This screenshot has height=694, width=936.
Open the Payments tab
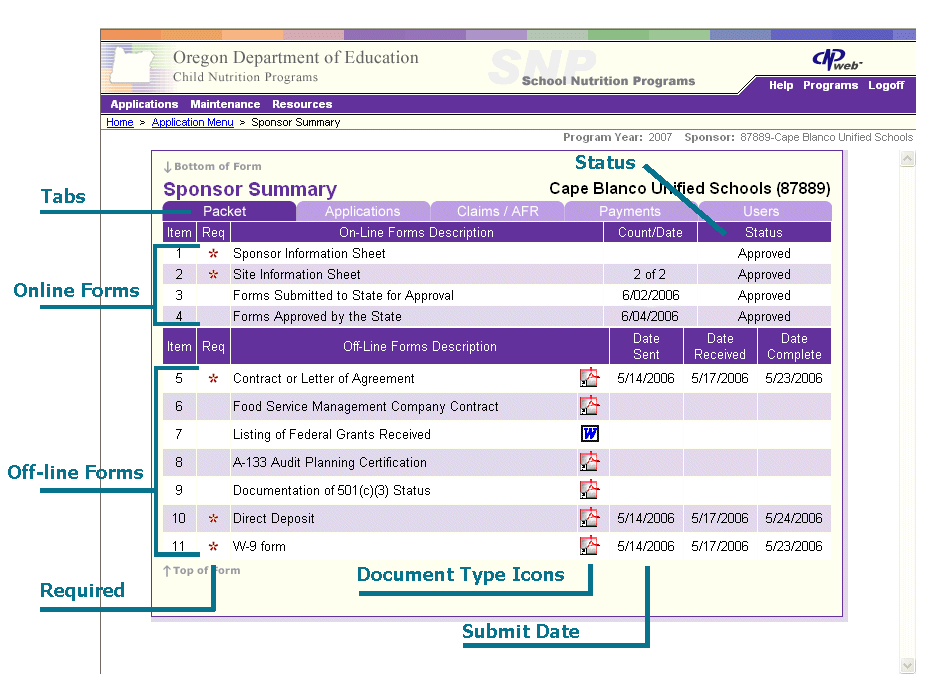[x=630, y=211]
